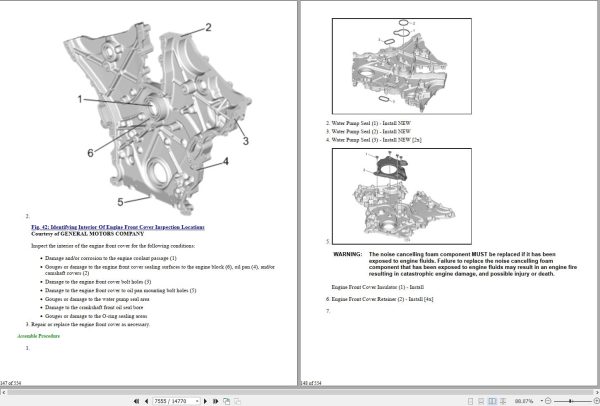The image size is (600, 406).
Task: Click the zoom in plus button
Action: pos(598,401)
